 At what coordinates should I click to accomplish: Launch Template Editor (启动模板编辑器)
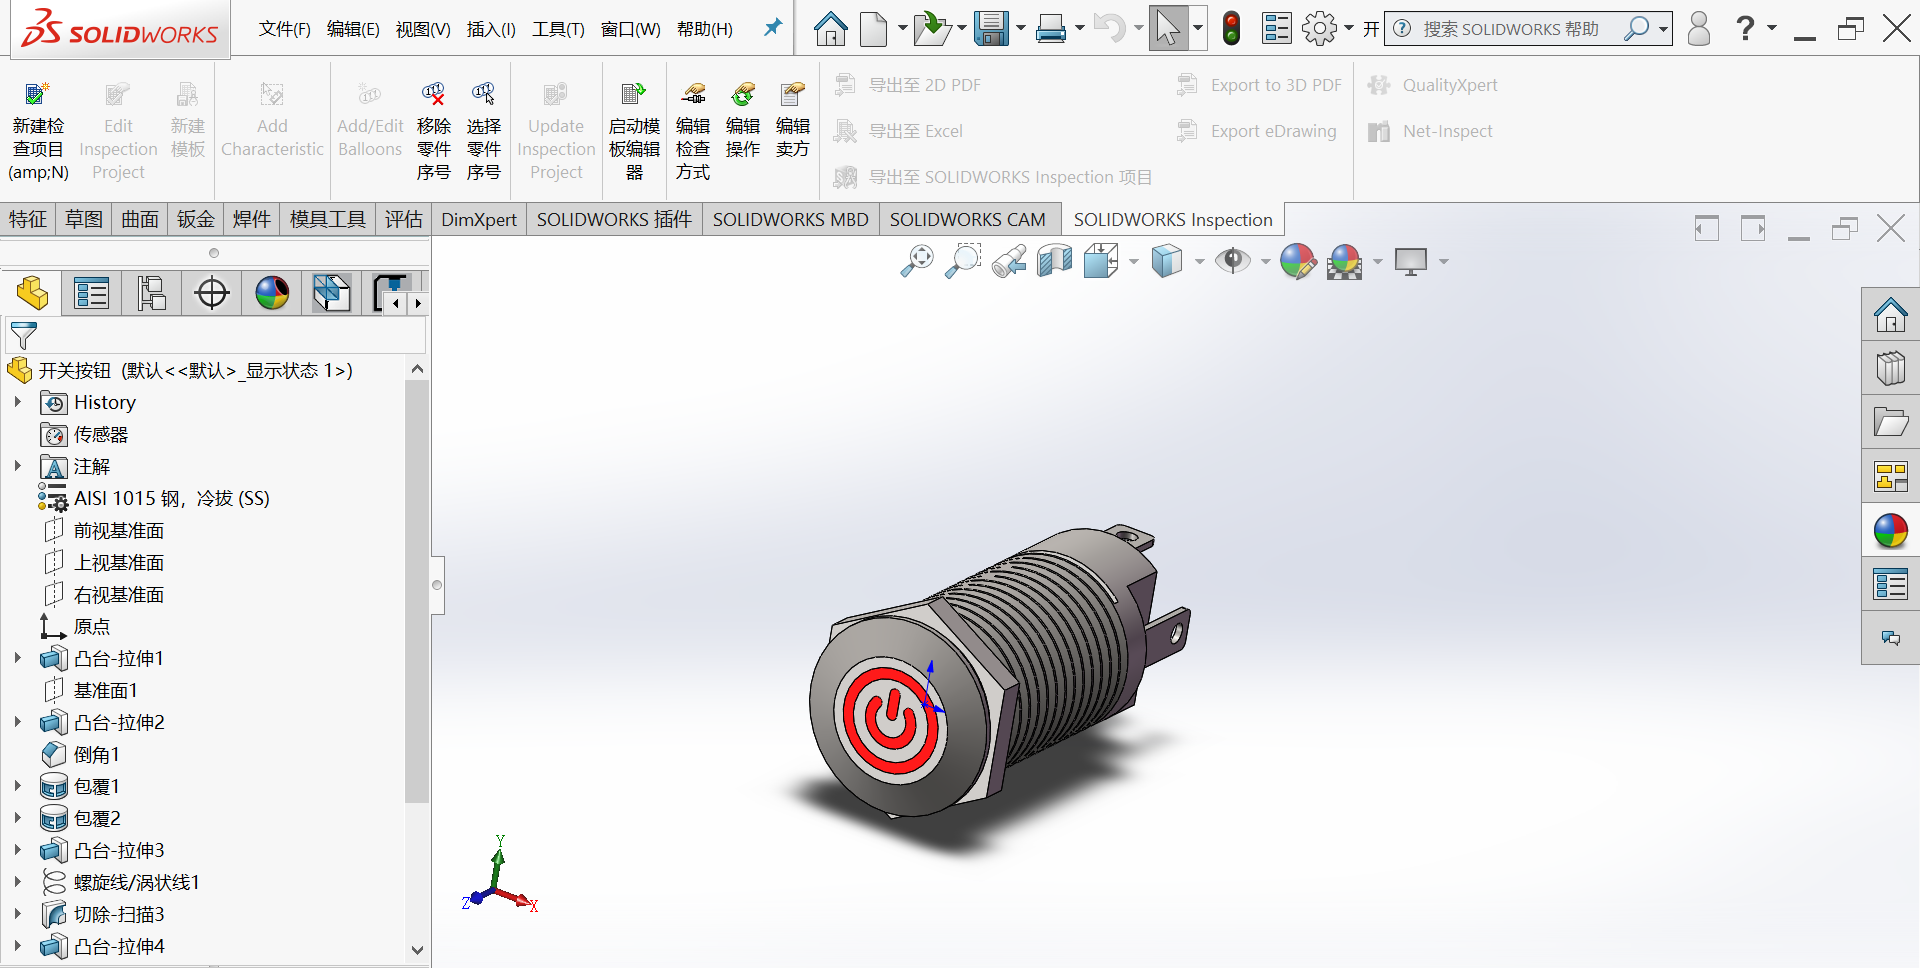pyautogui.click(x=634, y=133)
